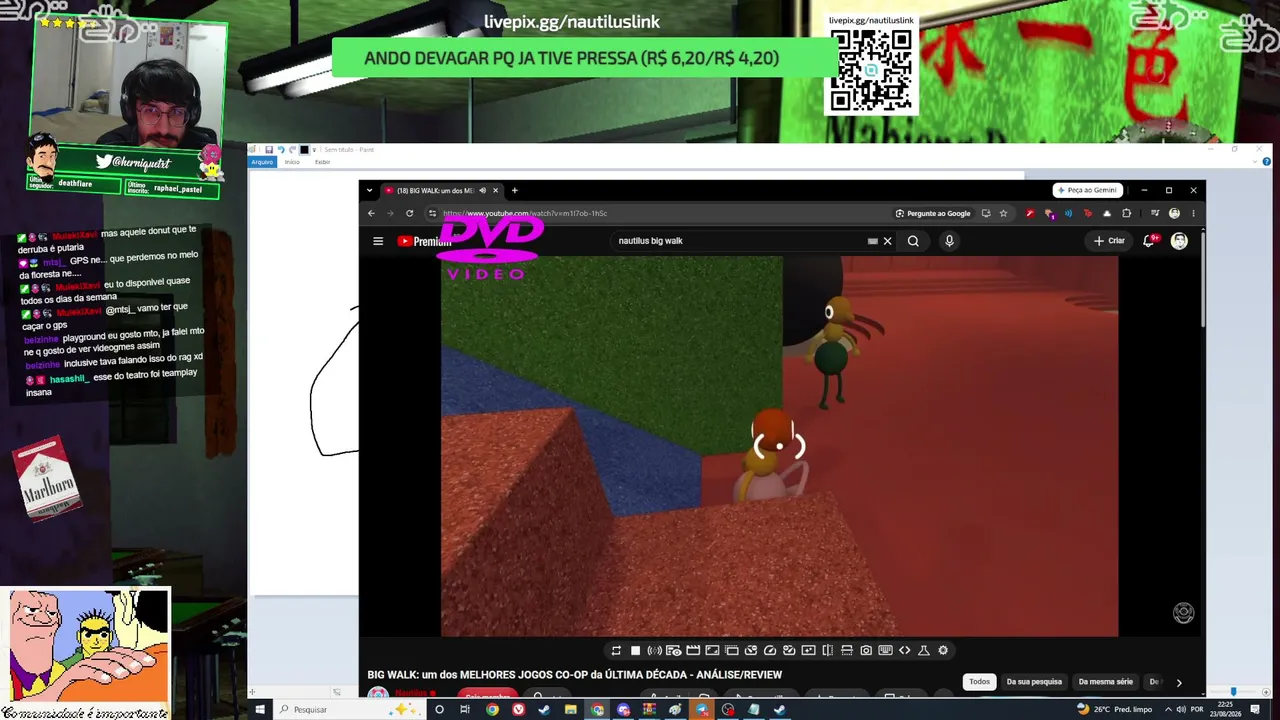Click the save icon in Paint's quick access bar

[269, 150]
